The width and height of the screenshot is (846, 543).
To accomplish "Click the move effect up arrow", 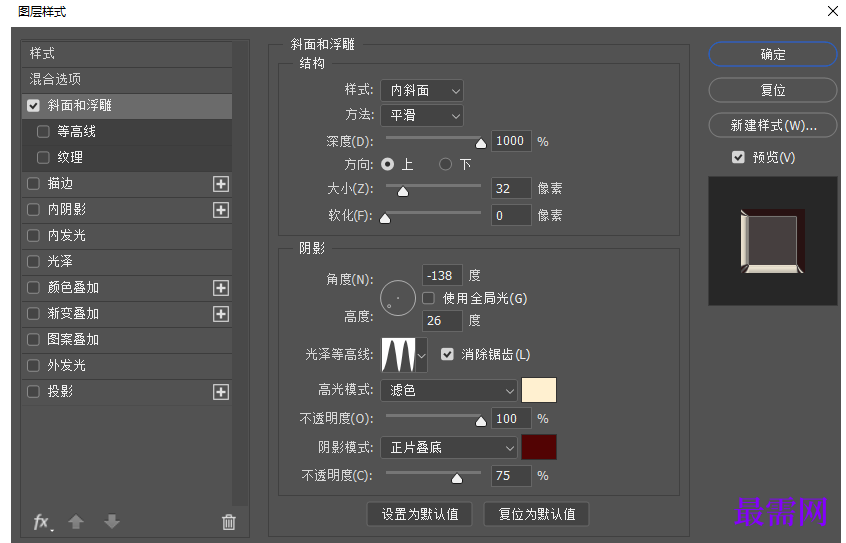I will point(76,522).
